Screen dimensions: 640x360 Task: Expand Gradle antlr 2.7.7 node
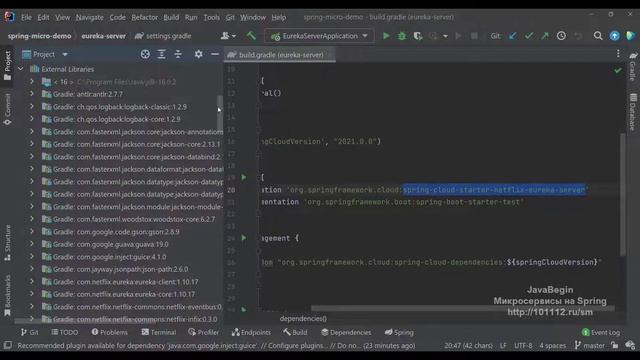pyautogui.click(x=32, y=94)
